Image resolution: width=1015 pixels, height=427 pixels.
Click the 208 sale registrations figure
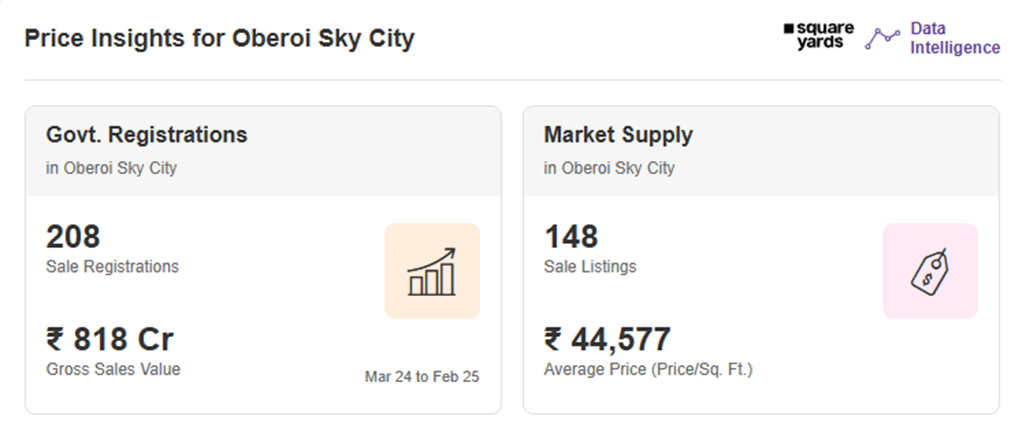coord(73,237)
